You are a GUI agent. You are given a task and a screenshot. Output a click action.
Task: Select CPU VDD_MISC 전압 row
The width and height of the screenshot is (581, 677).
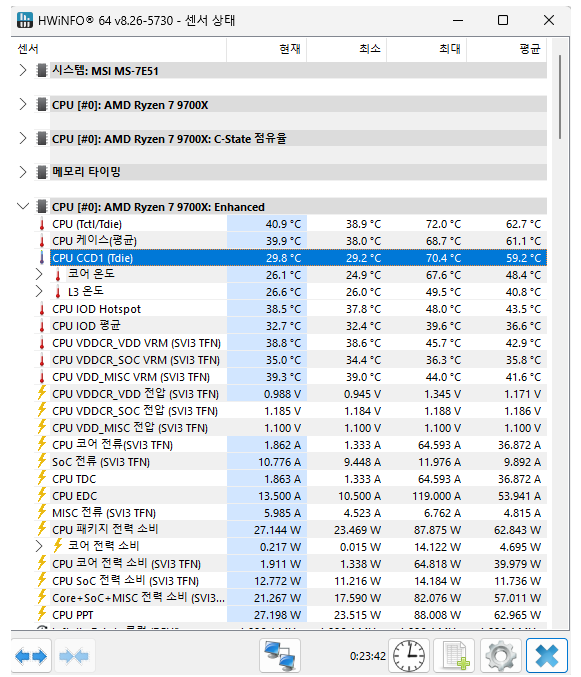coord(290,428)
